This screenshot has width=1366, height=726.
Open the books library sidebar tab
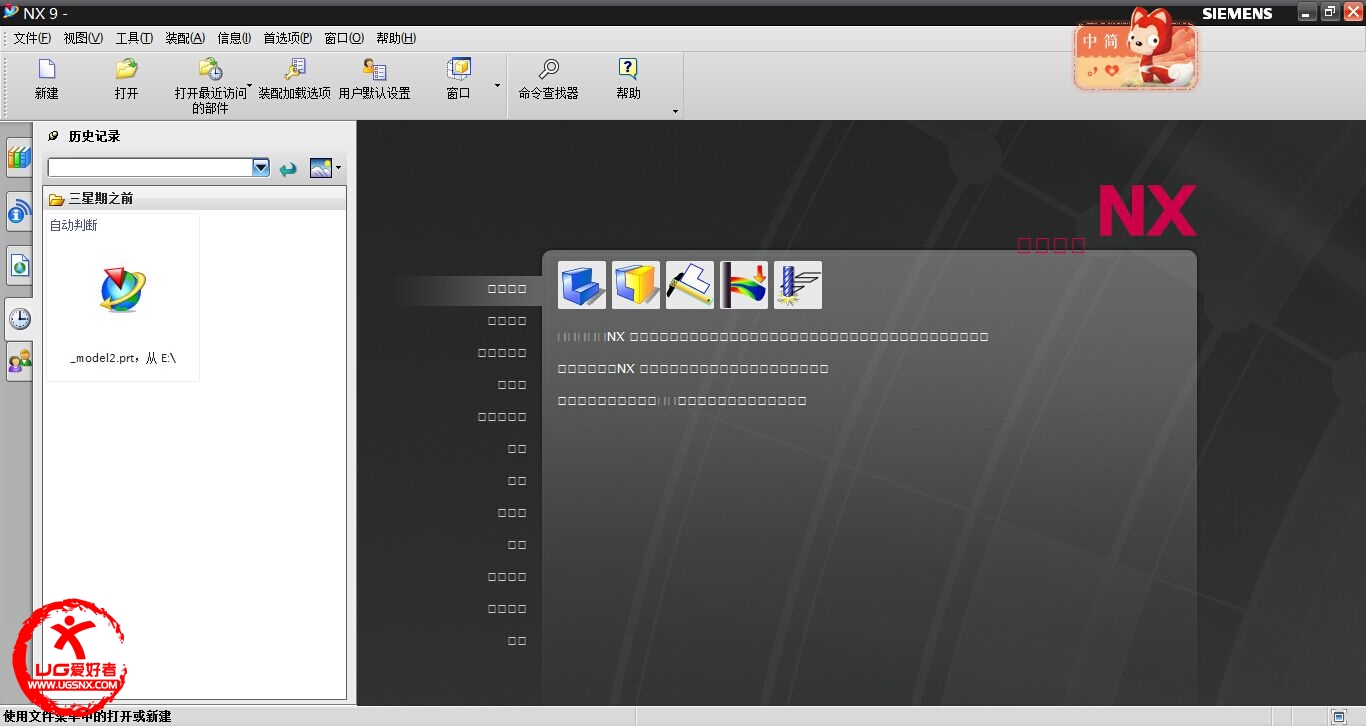(x=19, y=158)
